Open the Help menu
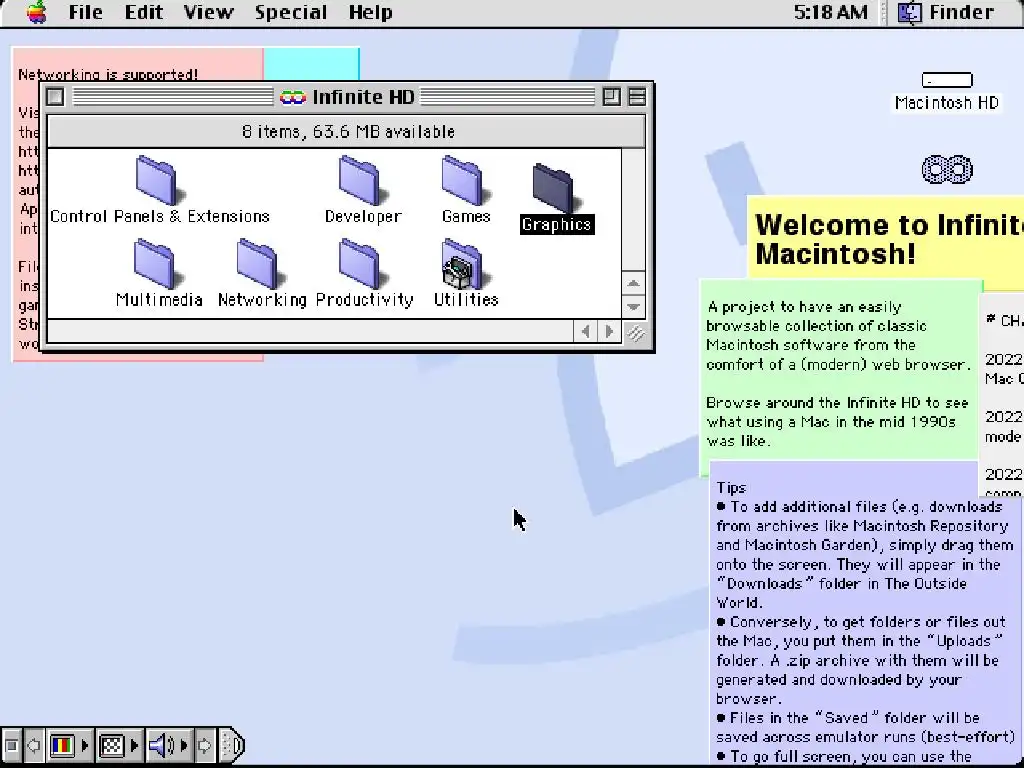 [x=370, y=12]
